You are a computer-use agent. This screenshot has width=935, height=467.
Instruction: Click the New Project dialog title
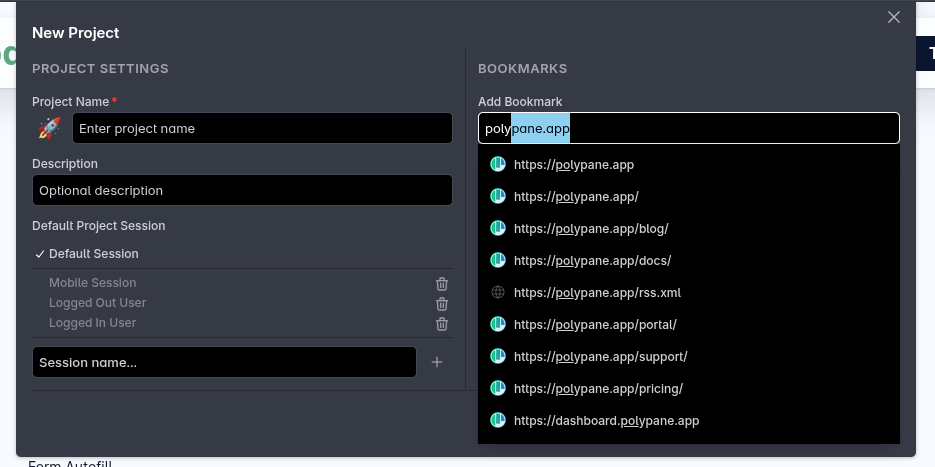coord(76,33)
